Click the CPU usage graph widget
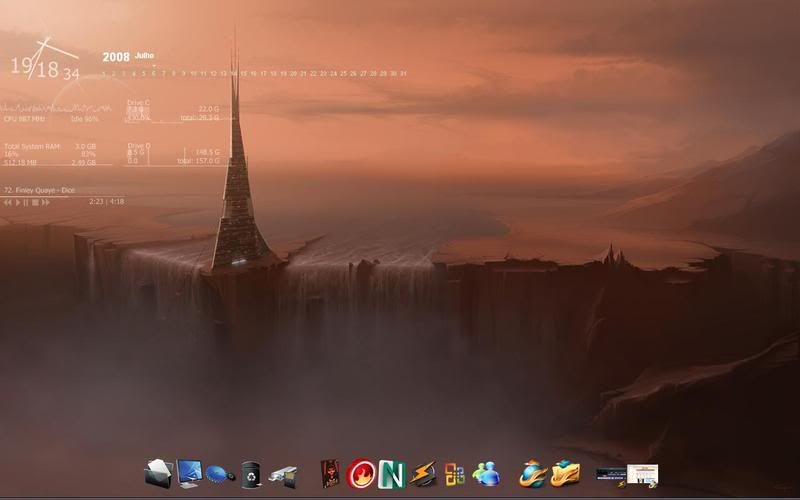Image resolution: width=800 pixels, height=500 pixels. (56, 108)
